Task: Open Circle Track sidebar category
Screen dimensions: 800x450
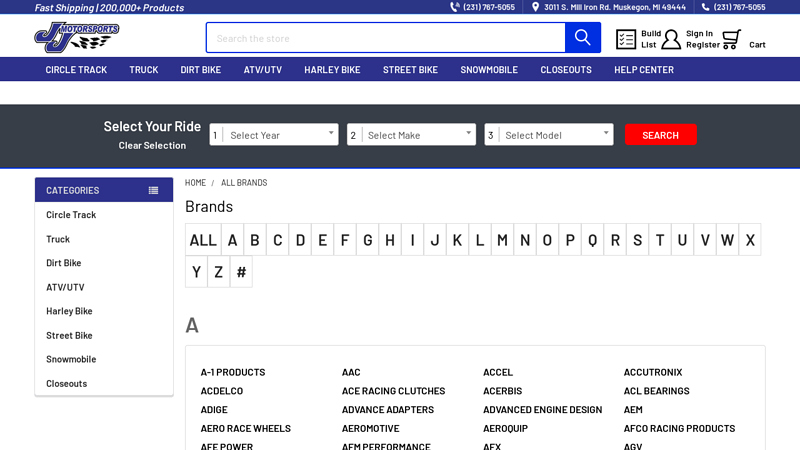Action: click(71, 215)
